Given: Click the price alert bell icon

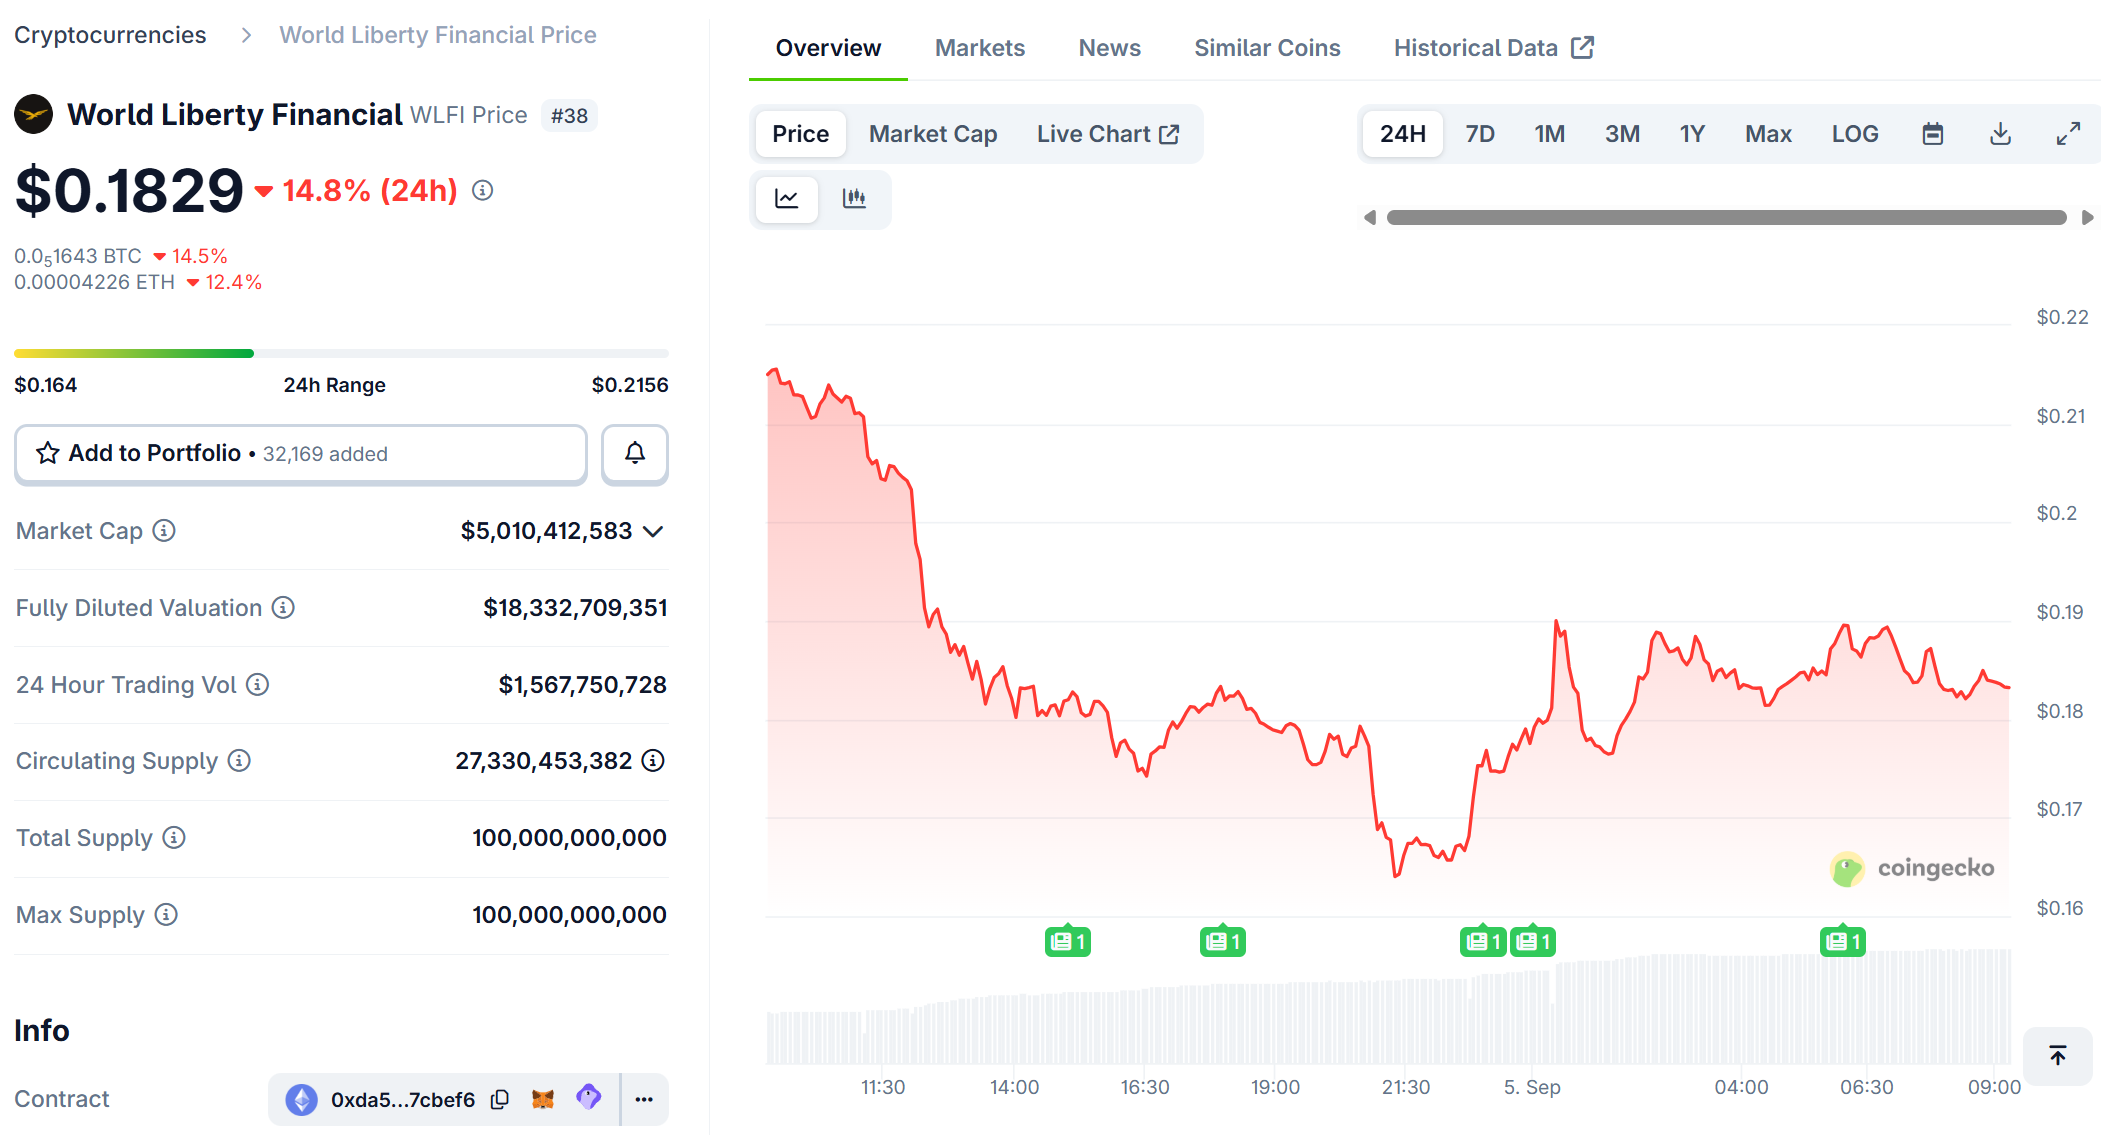Looking at the screenshot, I should 634,454.
